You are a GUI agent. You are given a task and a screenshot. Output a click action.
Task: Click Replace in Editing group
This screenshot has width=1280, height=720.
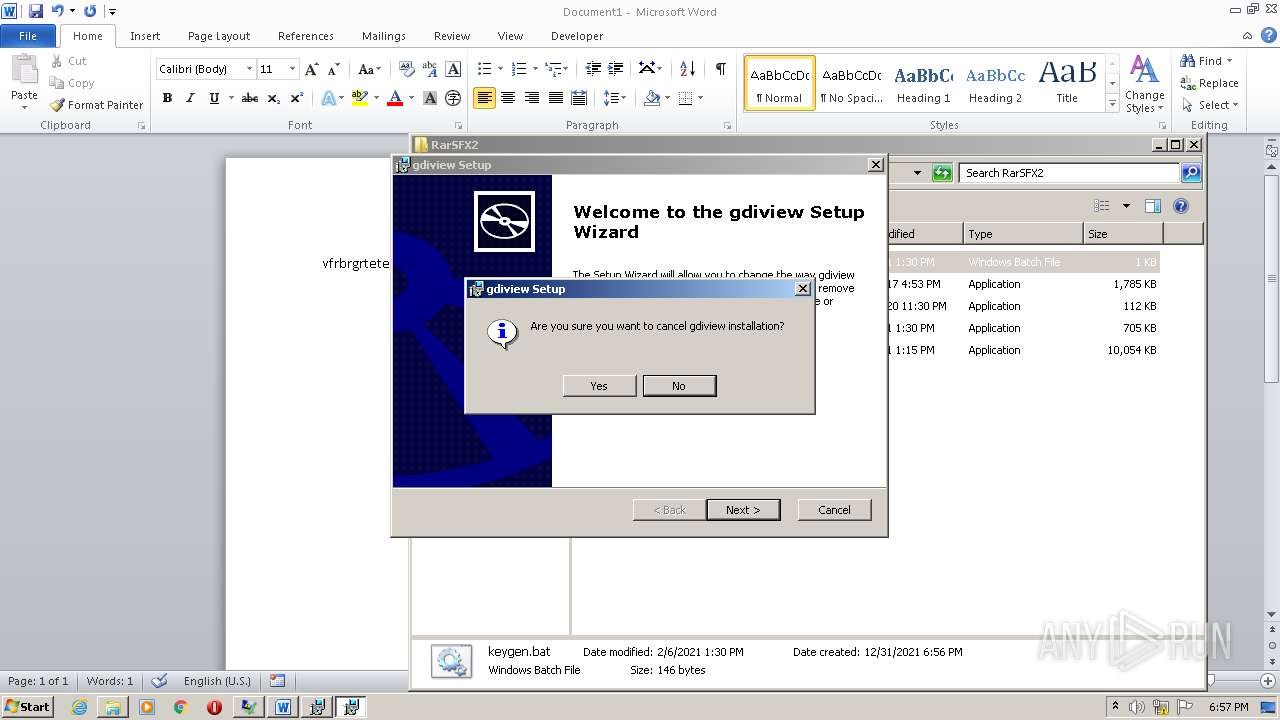pos(1209,83)
